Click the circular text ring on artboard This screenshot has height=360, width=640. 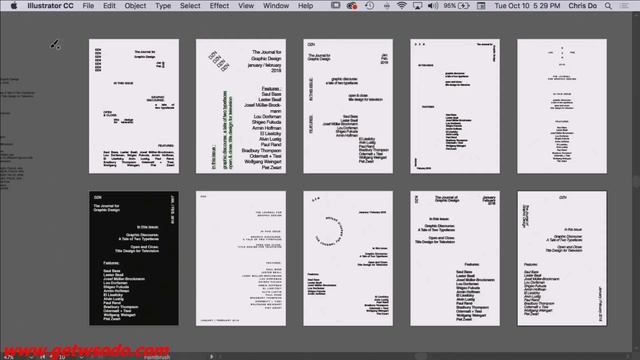(x=329, y=231)
